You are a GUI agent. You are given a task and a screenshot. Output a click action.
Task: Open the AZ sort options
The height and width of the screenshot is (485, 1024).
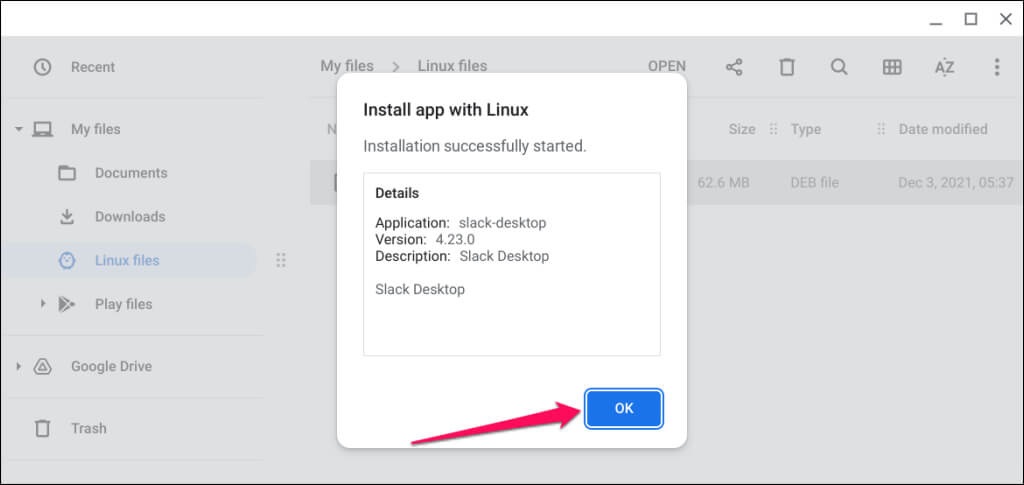(944, 67)
